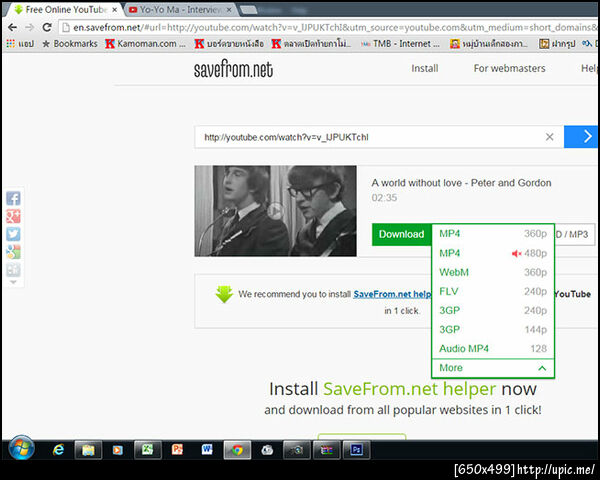The image size is (600, 480).
Task: Collapse the More formats expander
Action: [493, 368]
